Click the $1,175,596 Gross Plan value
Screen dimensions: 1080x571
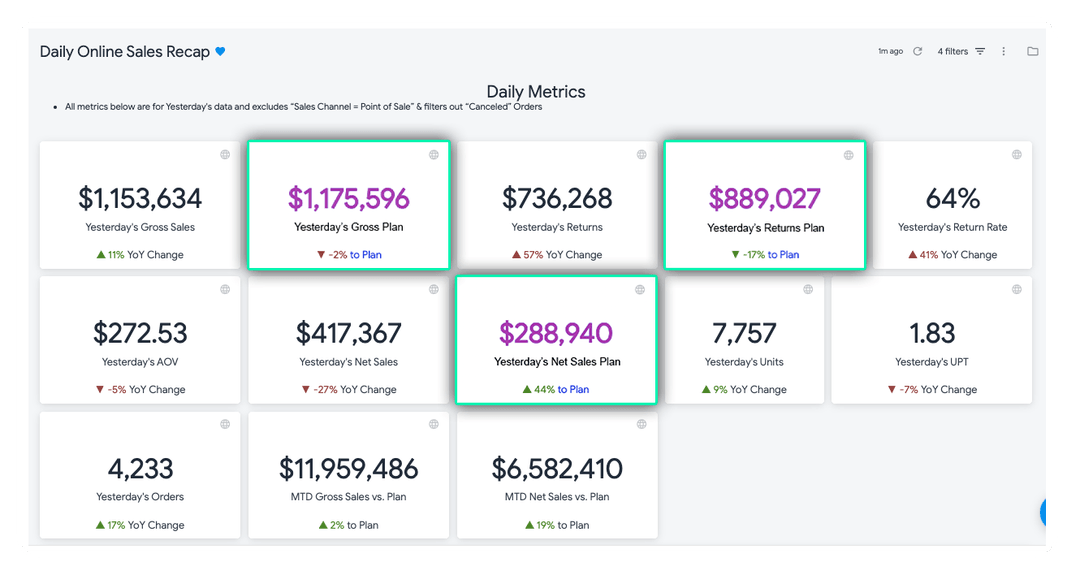(x=349, y=198)
